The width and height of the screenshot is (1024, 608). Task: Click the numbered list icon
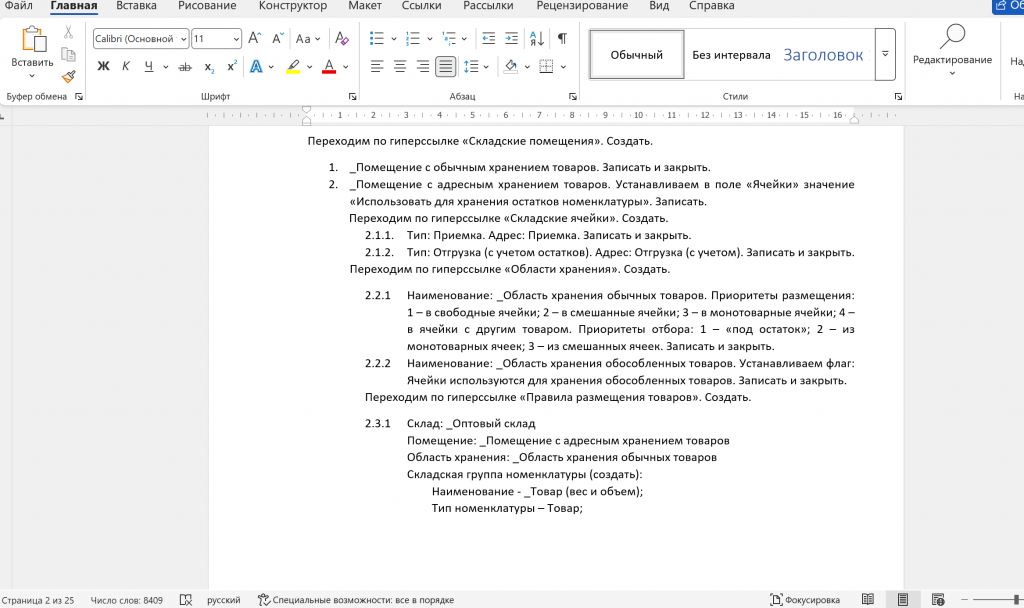pyautogui.click(x=413, y=39)
